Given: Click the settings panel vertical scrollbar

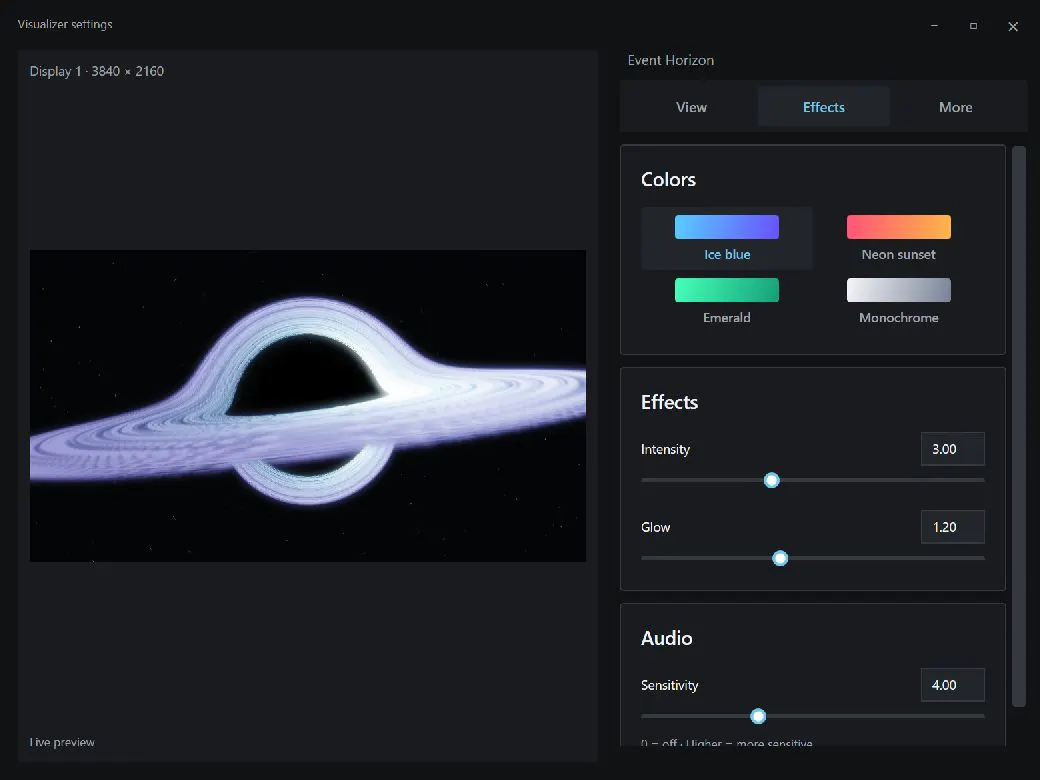Looking at the screenshot, I should (1019, 427).
